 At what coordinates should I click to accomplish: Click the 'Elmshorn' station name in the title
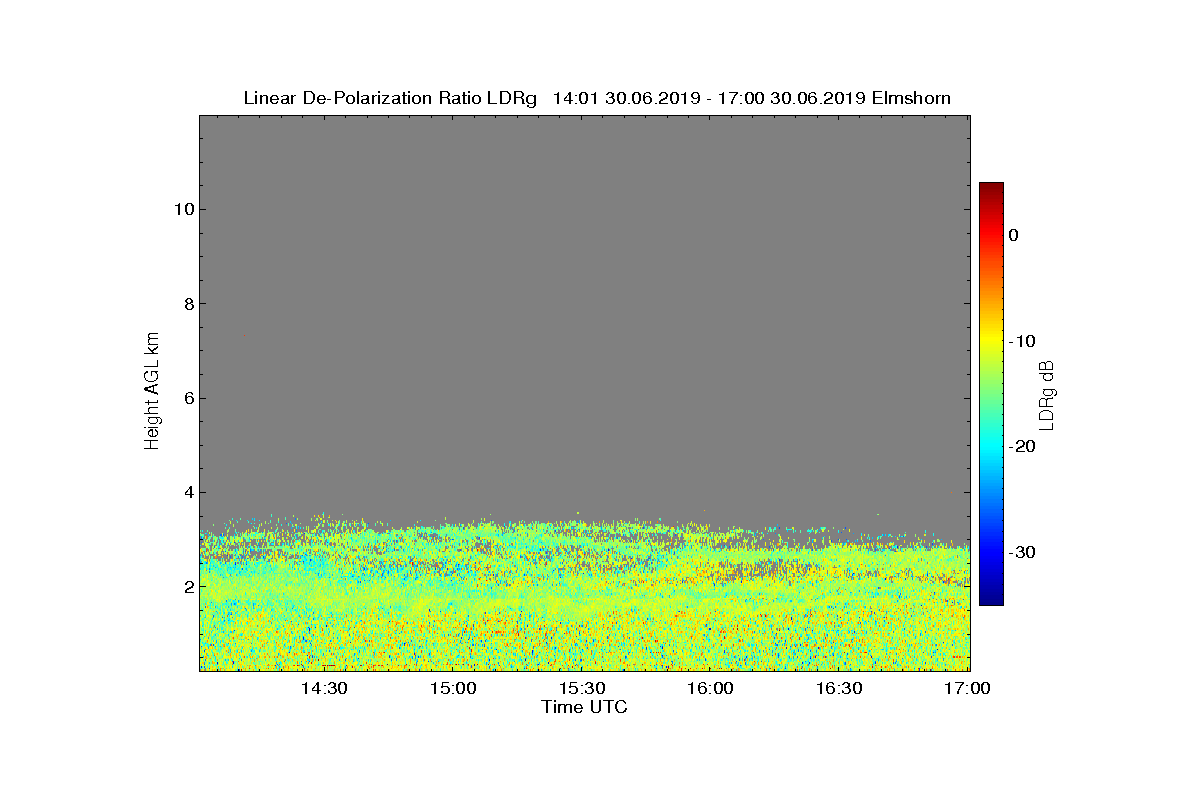tap(911, 98)
